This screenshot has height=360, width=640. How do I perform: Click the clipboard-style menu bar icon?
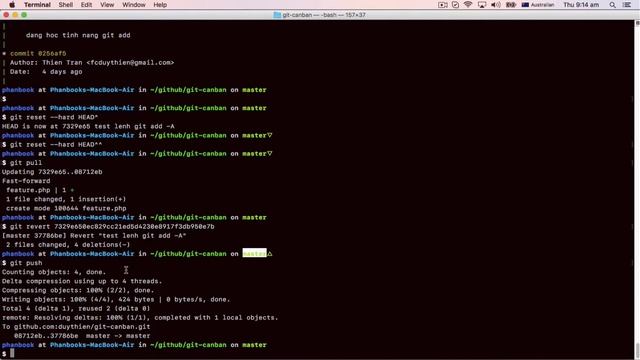pos(455,5)
